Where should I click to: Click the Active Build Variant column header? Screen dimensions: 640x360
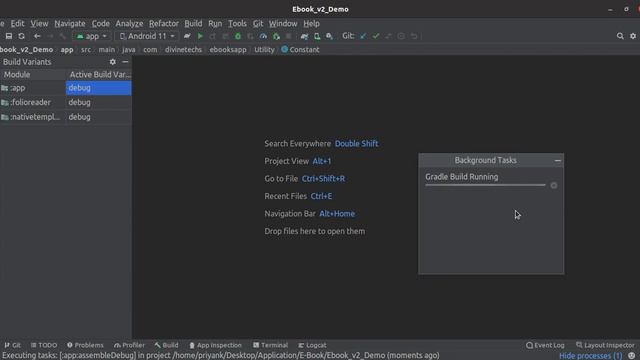(99, 75)
